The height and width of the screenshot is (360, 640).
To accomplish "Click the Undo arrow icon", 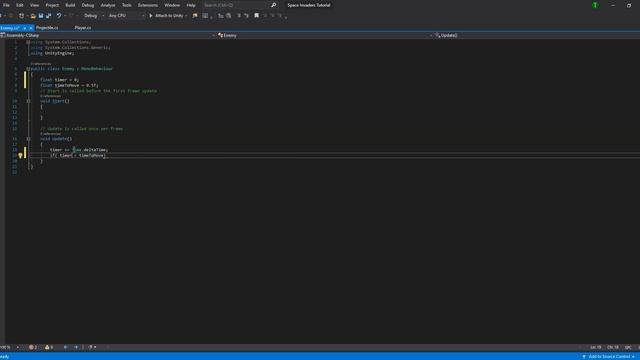I will click(59, 16).
